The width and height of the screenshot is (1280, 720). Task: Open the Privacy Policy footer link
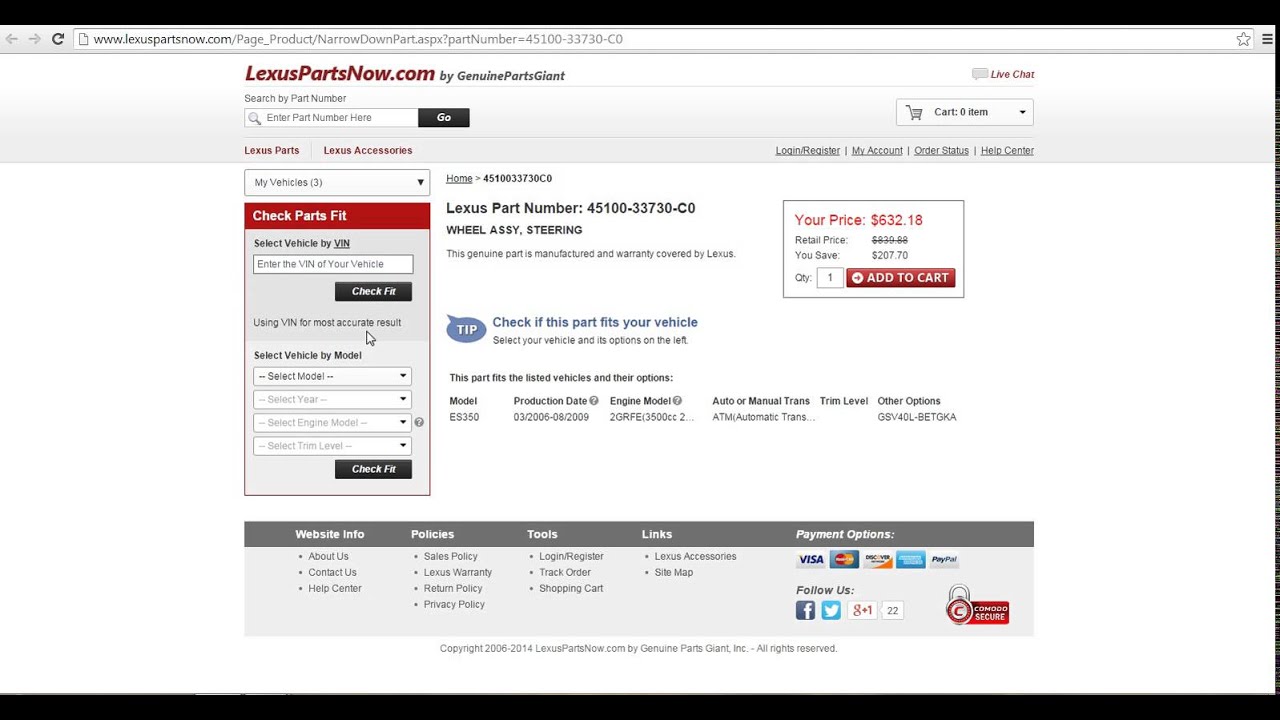[x=454, y=605]
